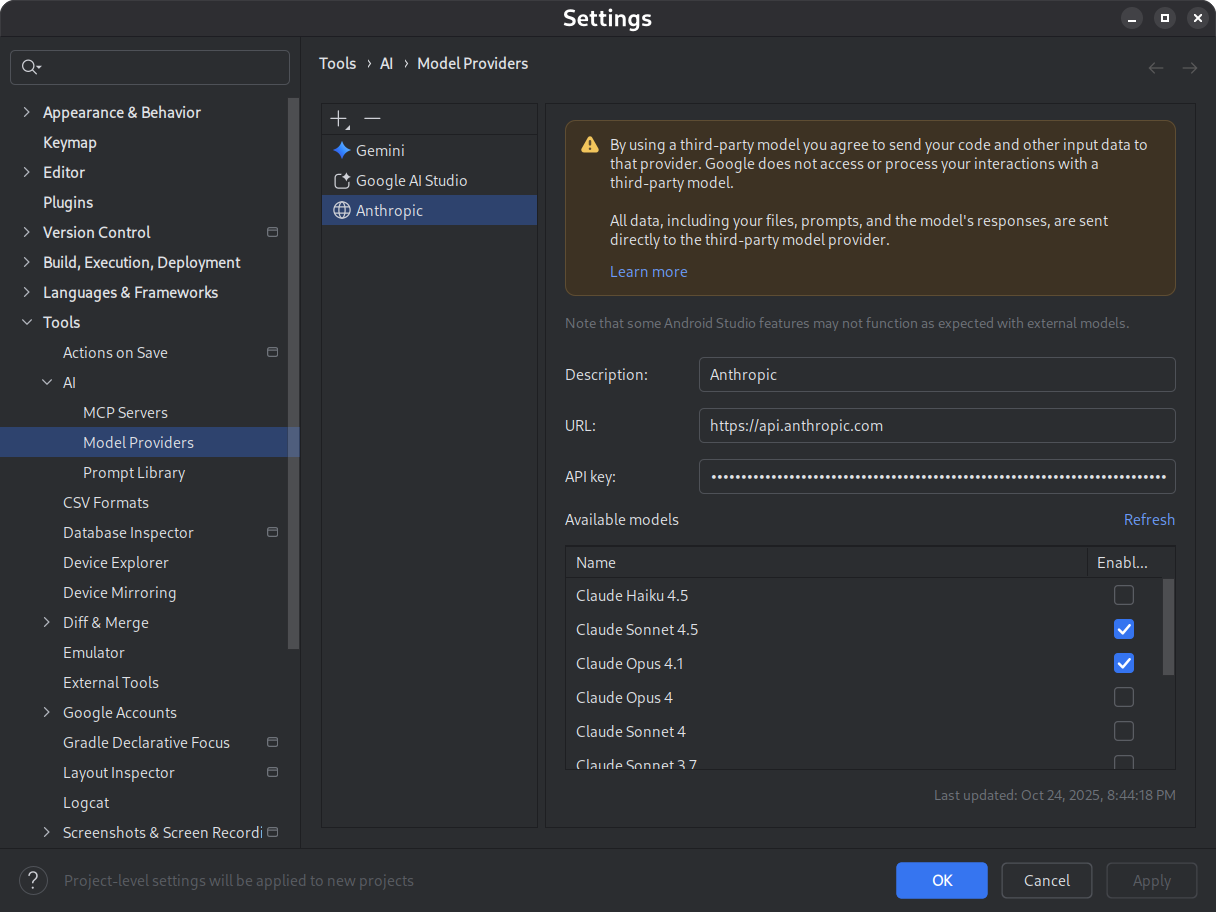The width and height of the screenshot is (1216, 912).
Task: Click the warning triangle in the notice banner
Action: click(x=589, y=144)
